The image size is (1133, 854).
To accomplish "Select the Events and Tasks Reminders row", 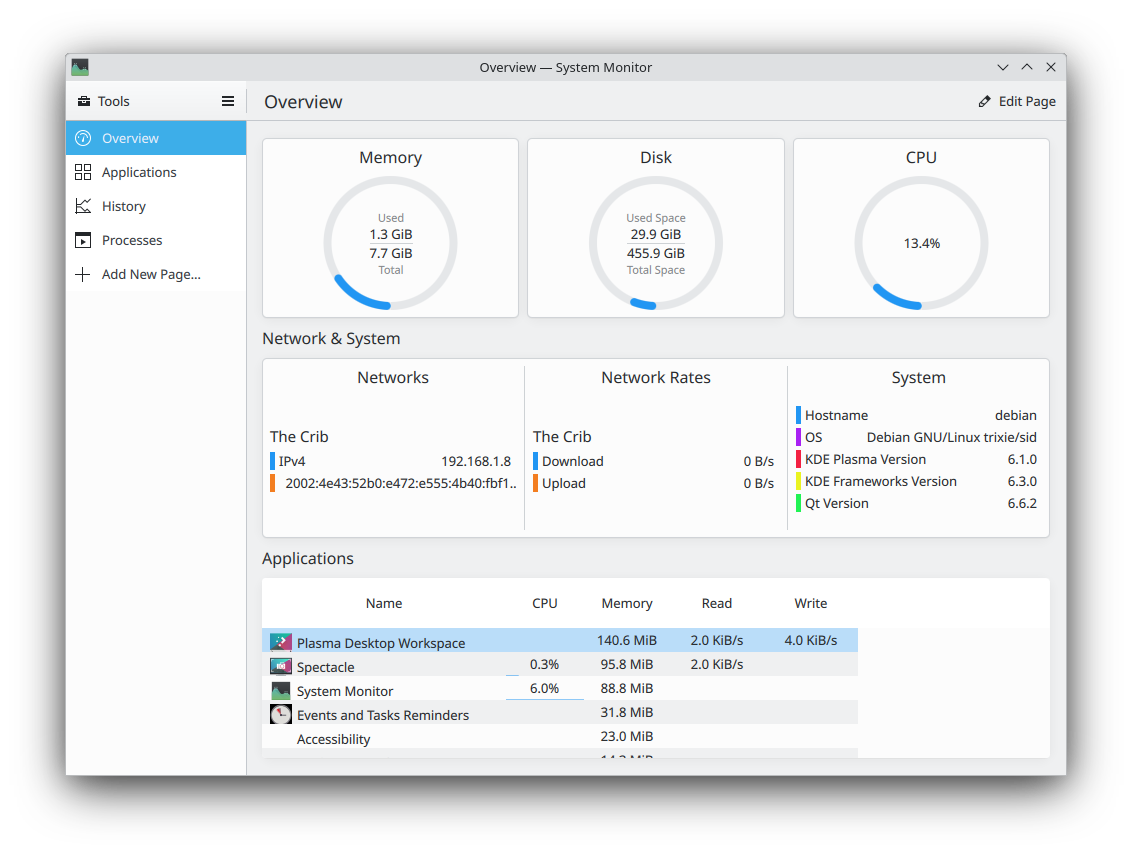I will 560,712.
